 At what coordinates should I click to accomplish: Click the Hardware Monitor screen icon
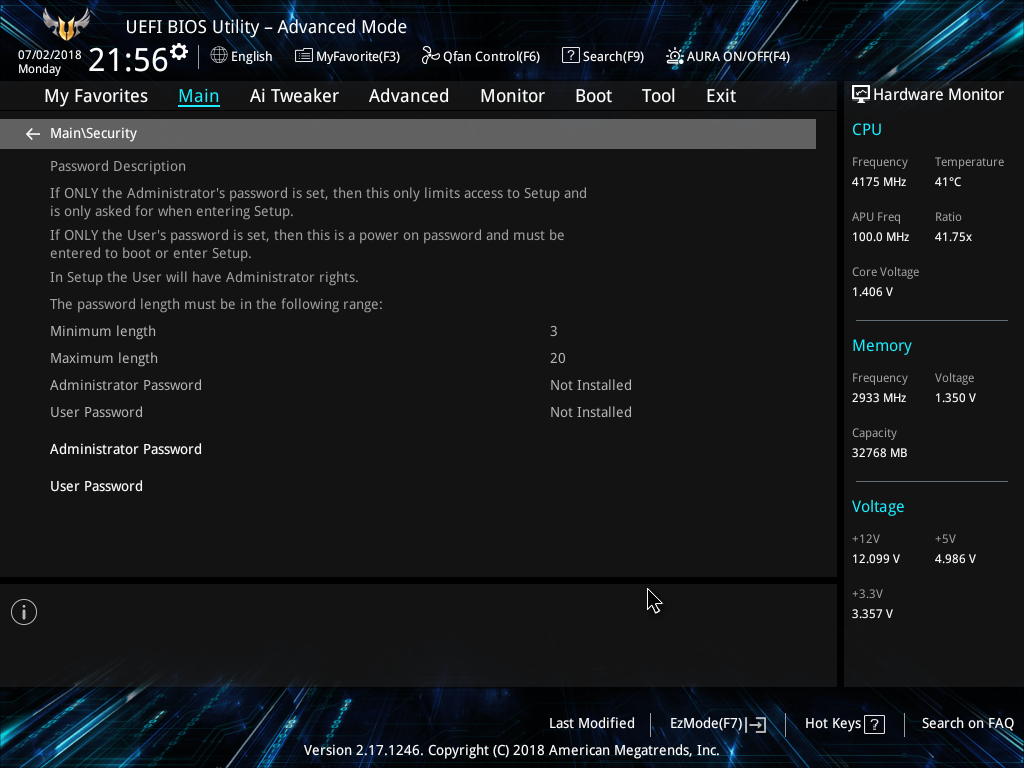(x=861, y=95)
